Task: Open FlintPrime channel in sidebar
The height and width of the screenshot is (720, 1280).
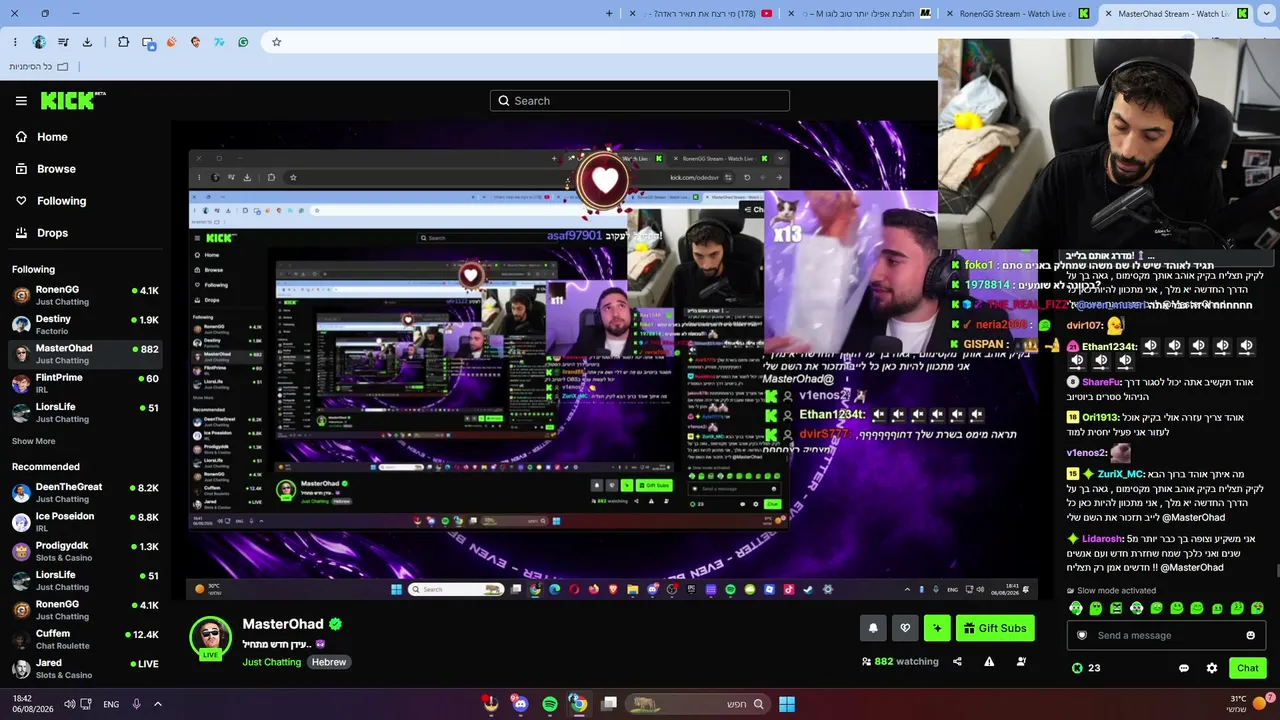Action: [86, 383]
